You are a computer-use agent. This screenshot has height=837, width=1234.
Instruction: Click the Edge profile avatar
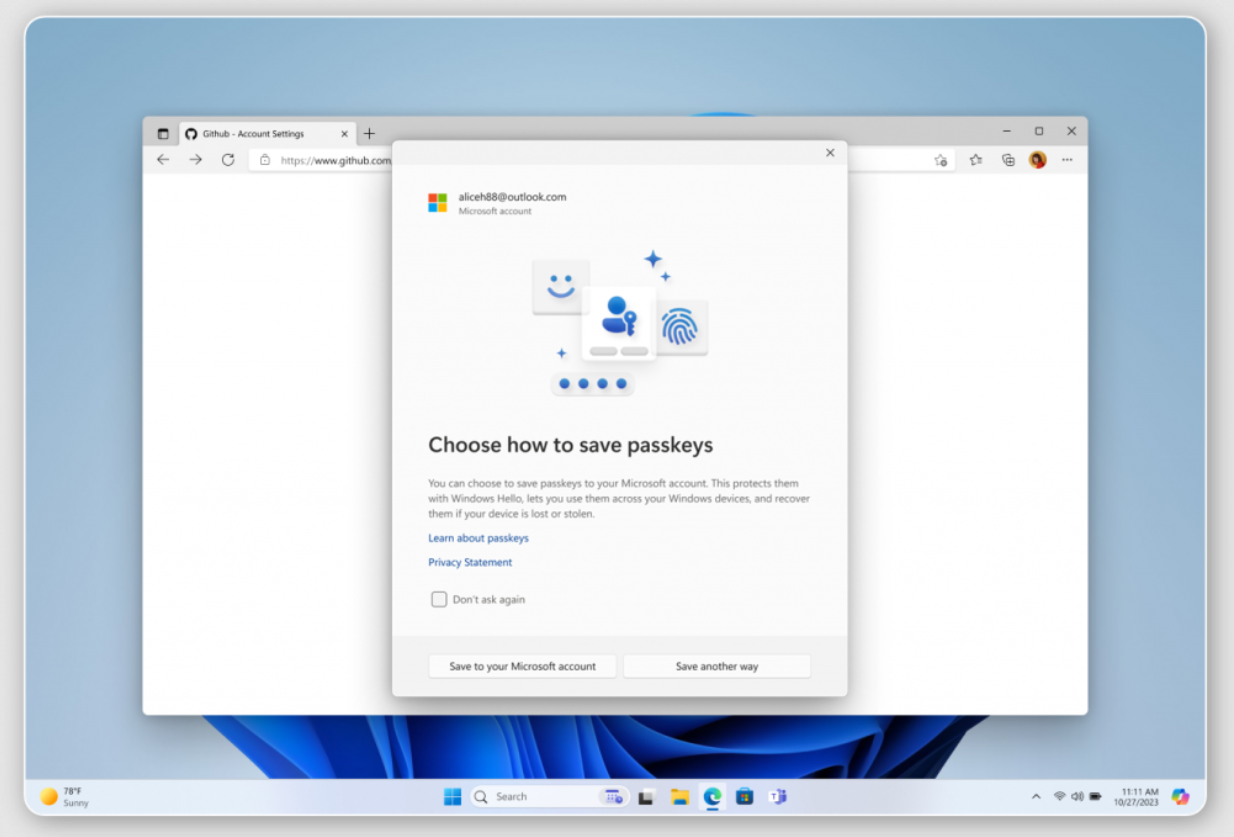(1037, 160)
